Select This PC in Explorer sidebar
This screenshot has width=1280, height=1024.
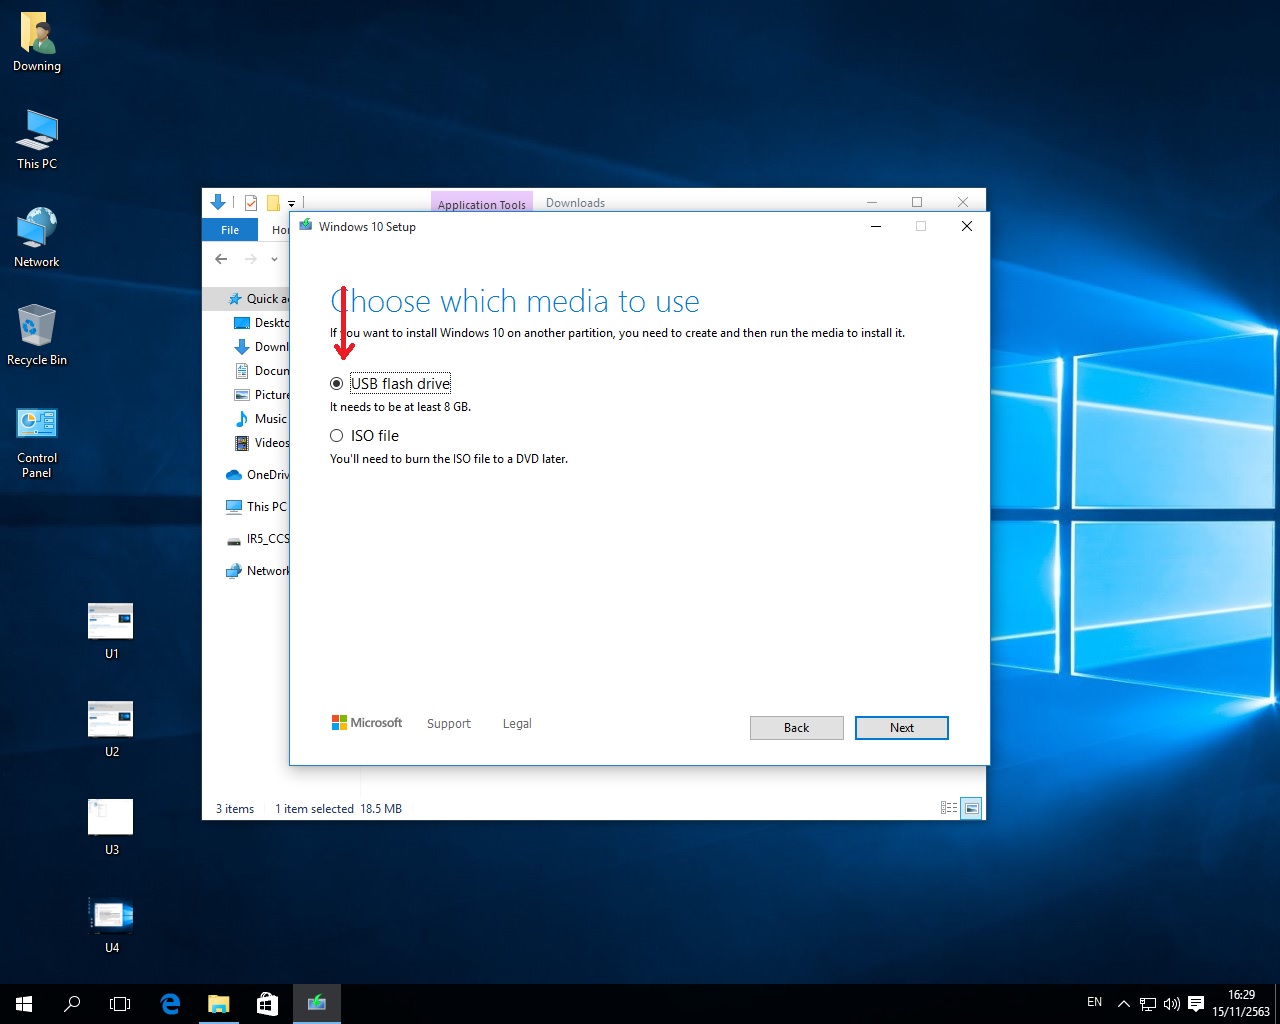pyautogui.click(x=257, y=507)
